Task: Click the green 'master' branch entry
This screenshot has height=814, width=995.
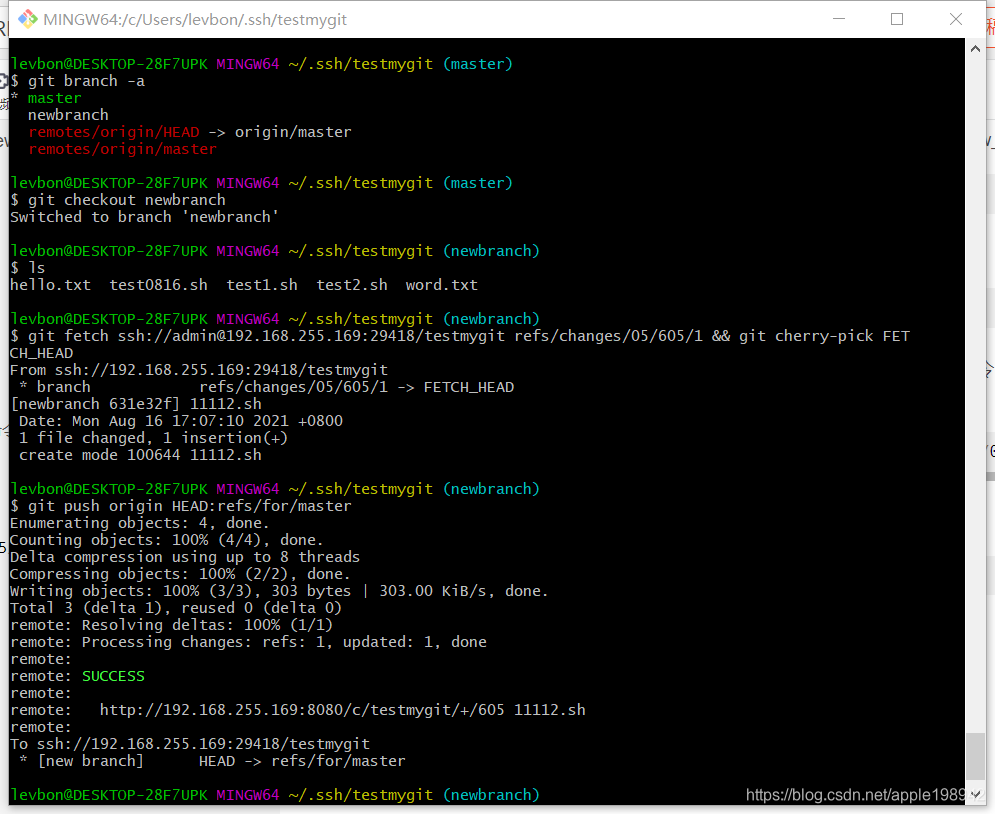Action: (55, 98)
